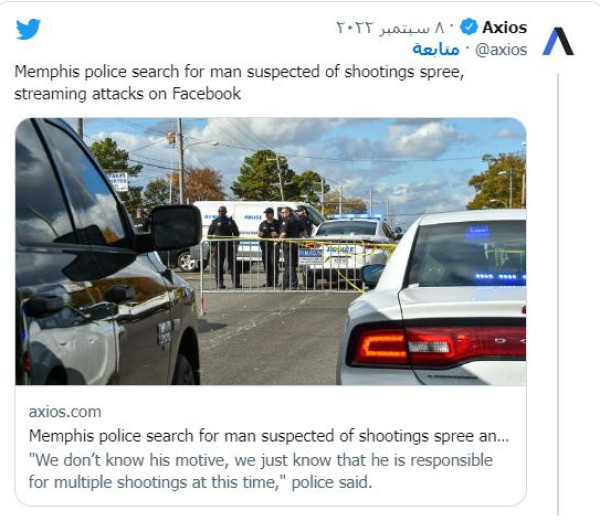600x521 pixels.
Task: Open the axios.com domain link
Action: [x=64, y=412]
